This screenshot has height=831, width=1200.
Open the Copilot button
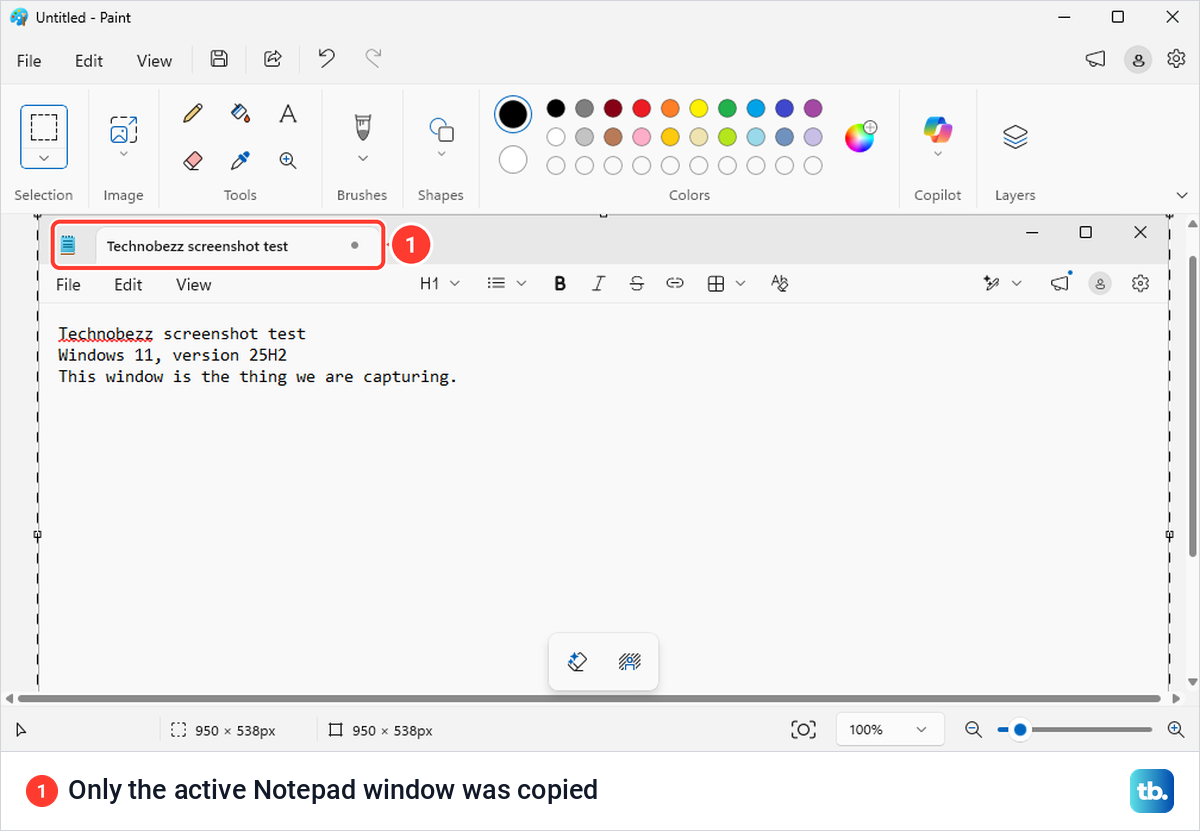938,129
